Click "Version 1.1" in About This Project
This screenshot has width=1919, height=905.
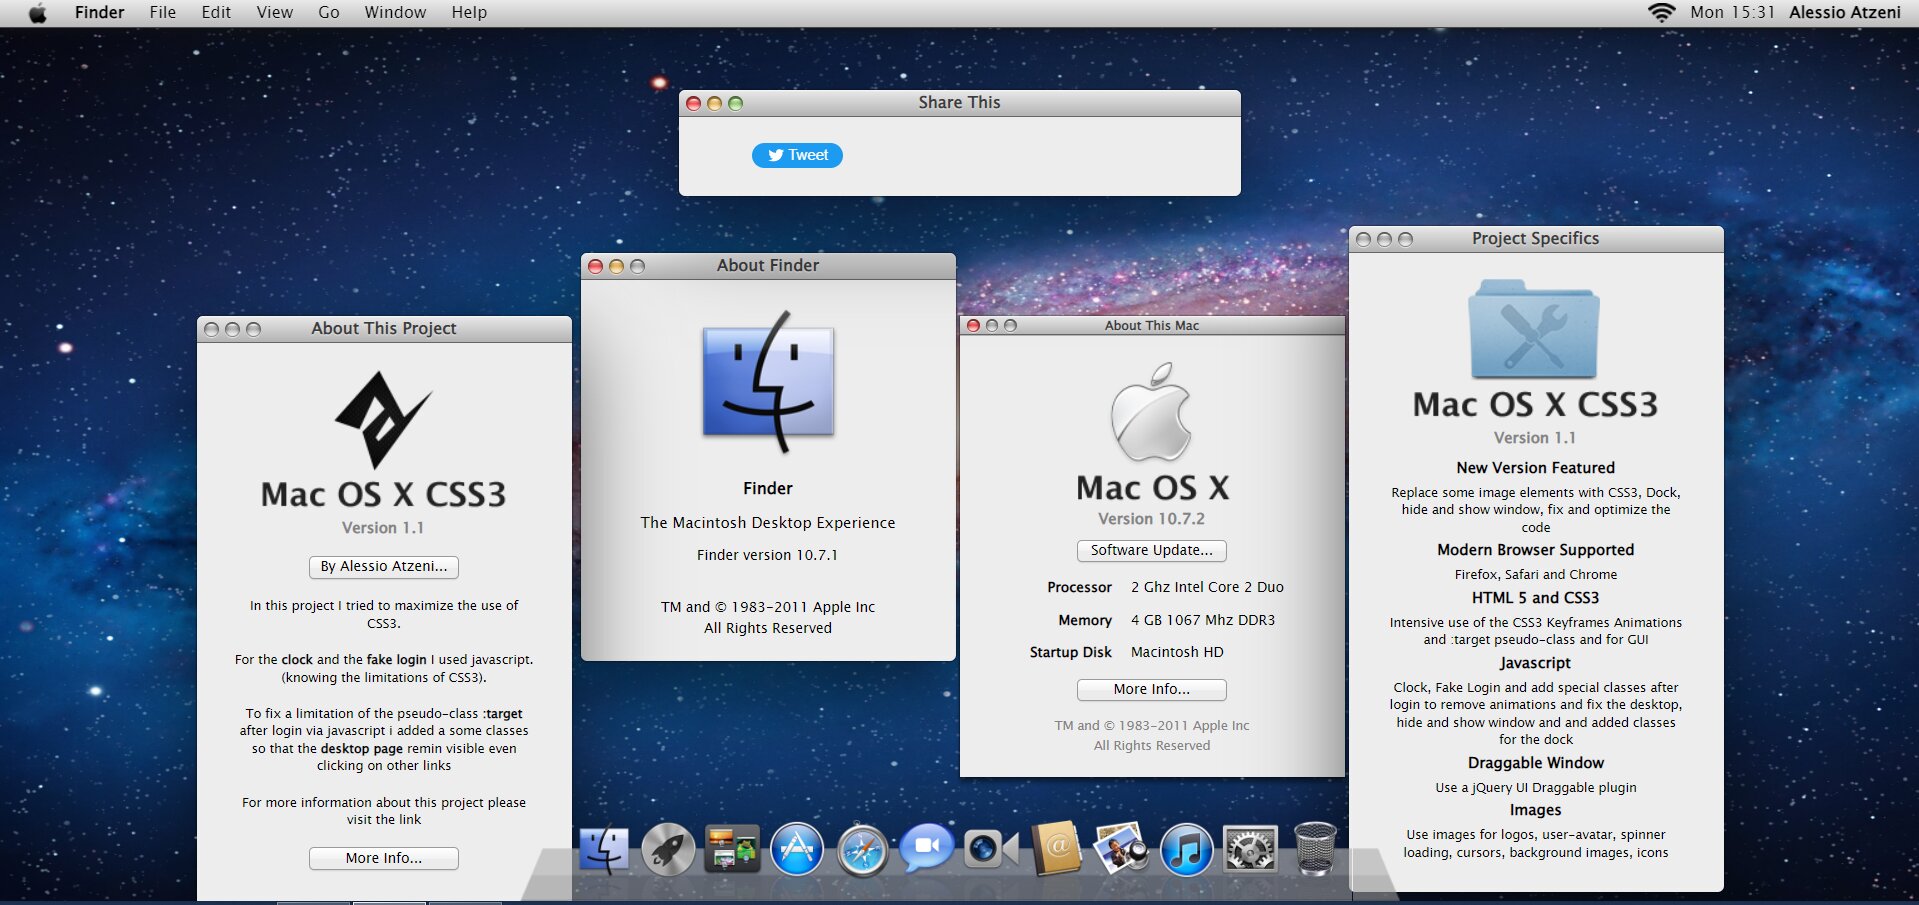[x=383, y=528]
